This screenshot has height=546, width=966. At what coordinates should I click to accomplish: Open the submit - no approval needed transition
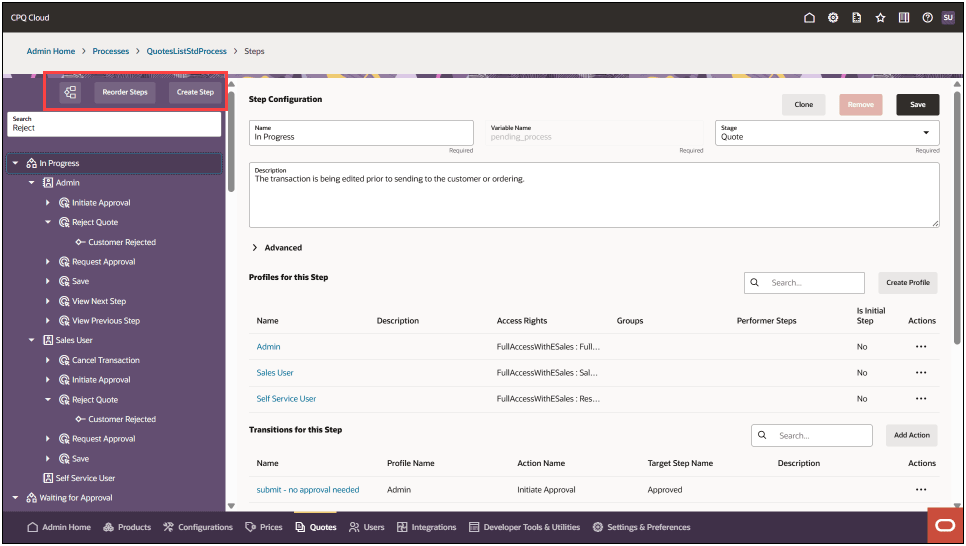pos(307,490)
